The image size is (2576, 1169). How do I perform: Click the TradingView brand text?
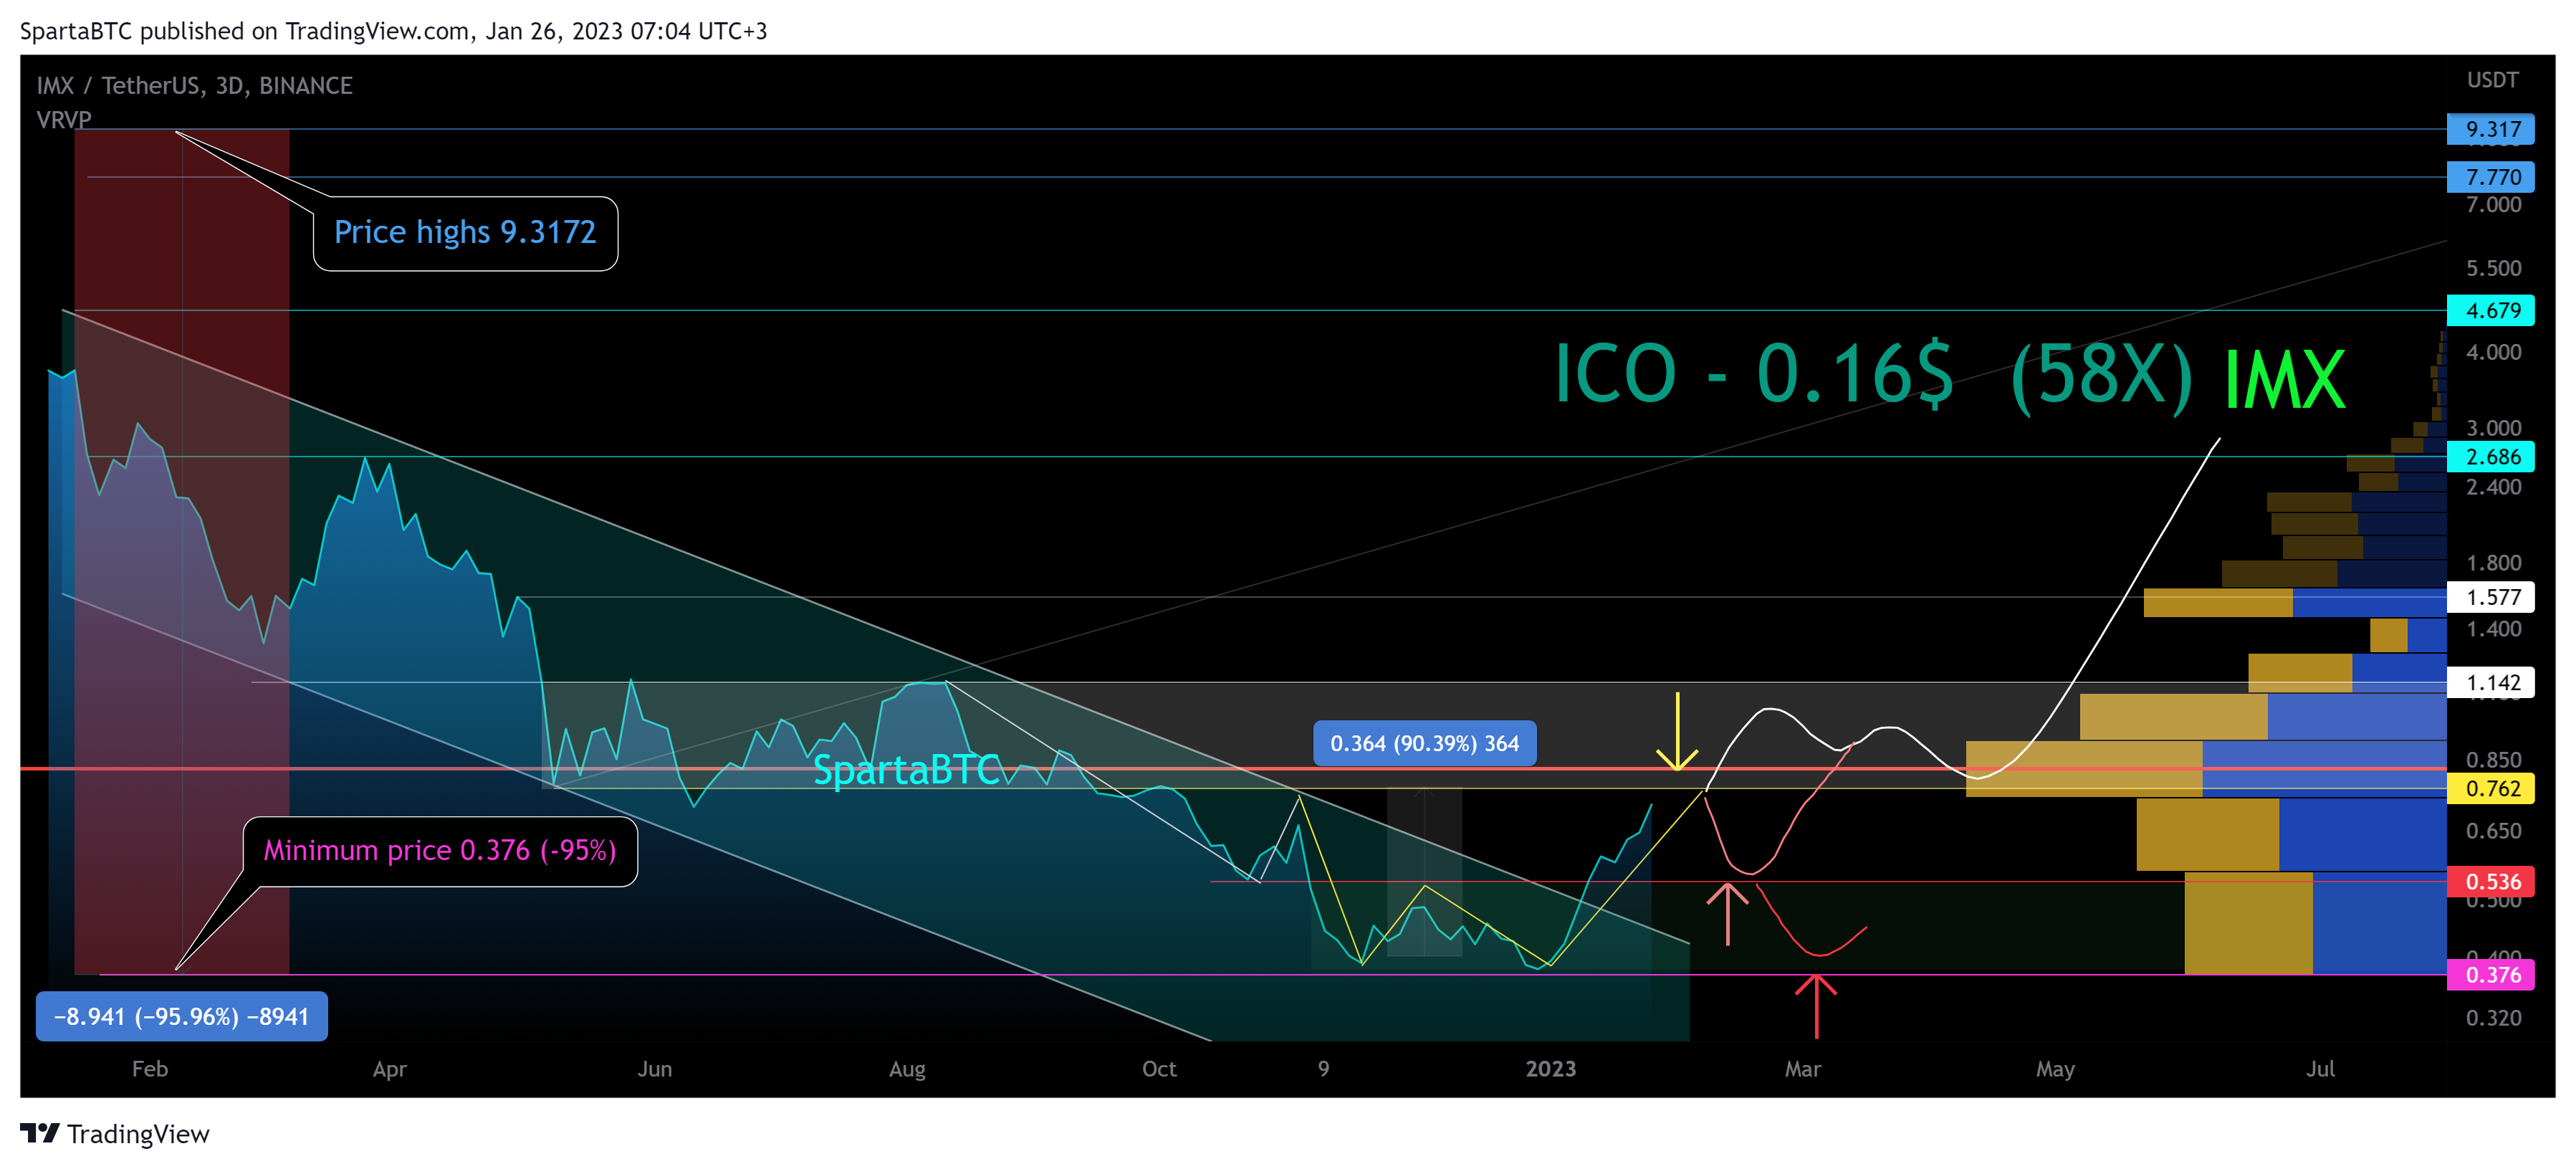point(138,1134)
